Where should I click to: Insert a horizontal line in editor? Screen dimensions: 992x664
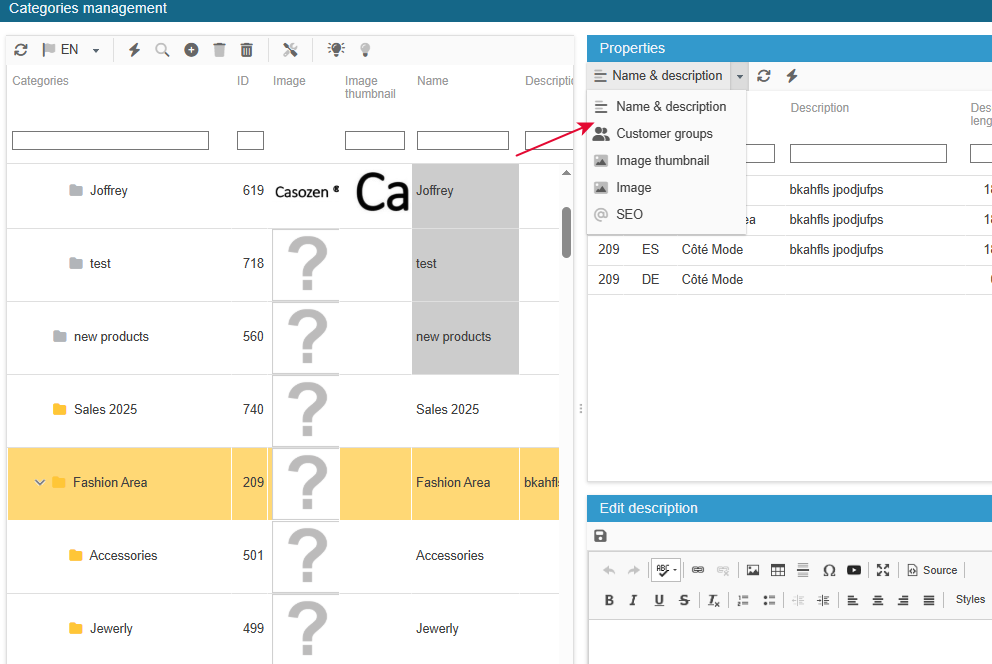click(803, 570)
